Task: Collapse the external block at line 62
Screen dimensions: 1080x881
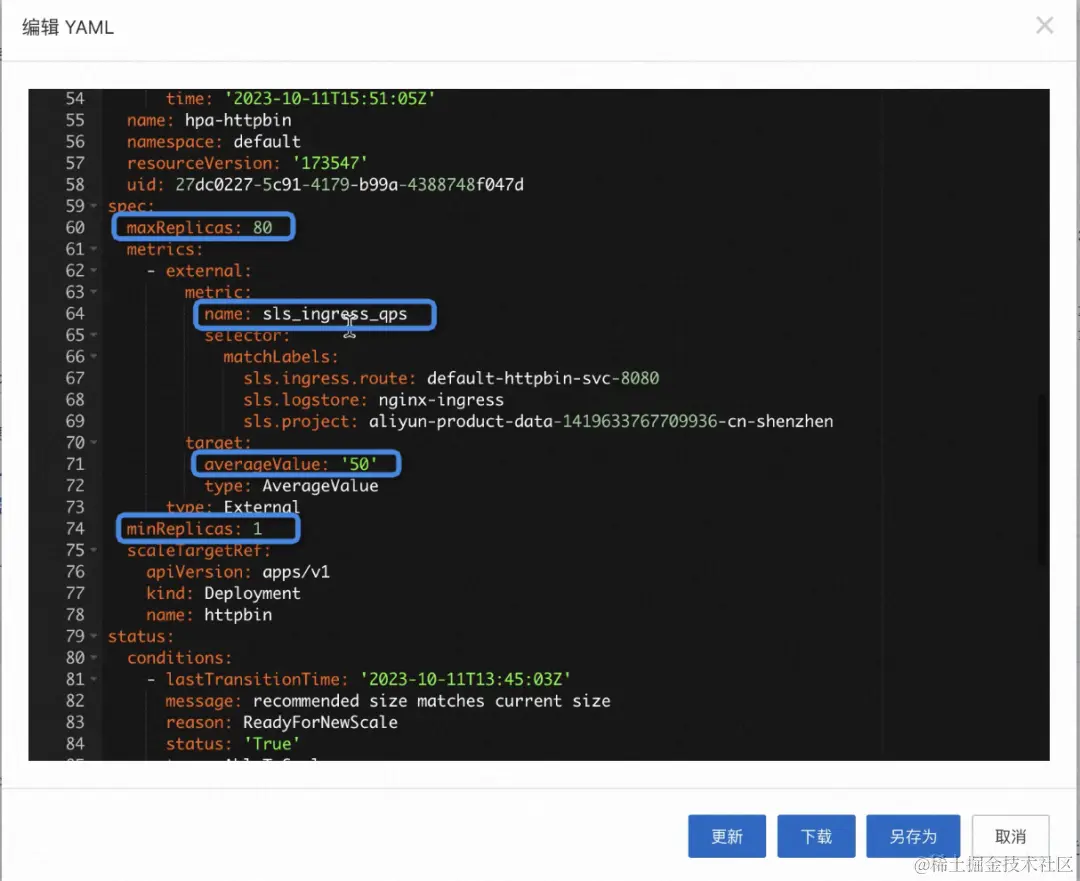Action: click(x=94, y=270)
